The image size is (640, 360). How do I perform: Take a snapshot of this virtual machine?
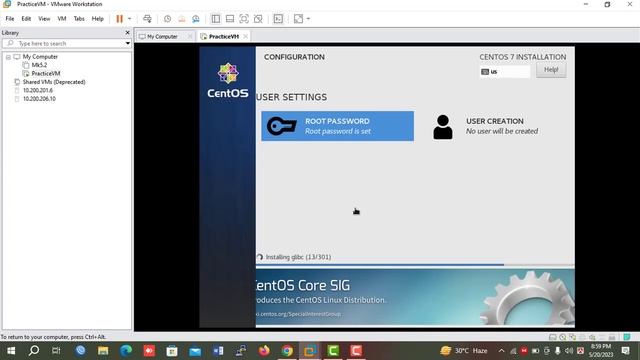(x=167, y=19)
